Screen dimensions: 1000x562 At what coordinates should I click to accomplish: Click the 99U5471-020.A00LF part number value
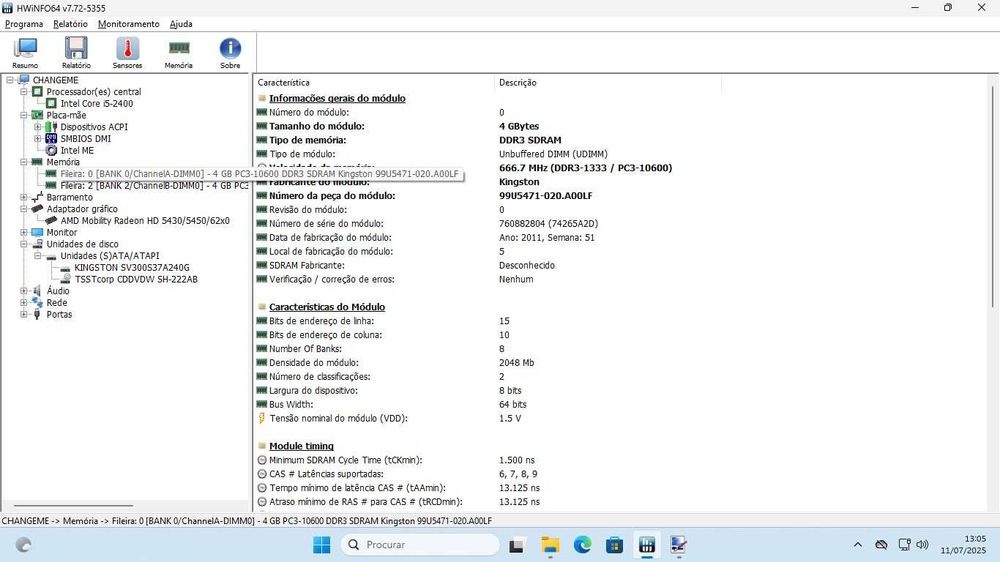coord(545,196)
